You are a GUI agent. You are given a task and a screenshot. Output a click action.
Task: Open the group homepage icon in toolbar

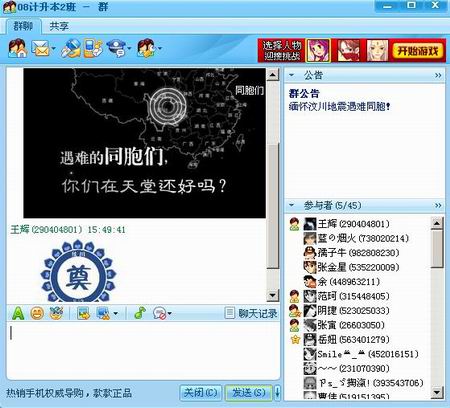coord(18,49)
